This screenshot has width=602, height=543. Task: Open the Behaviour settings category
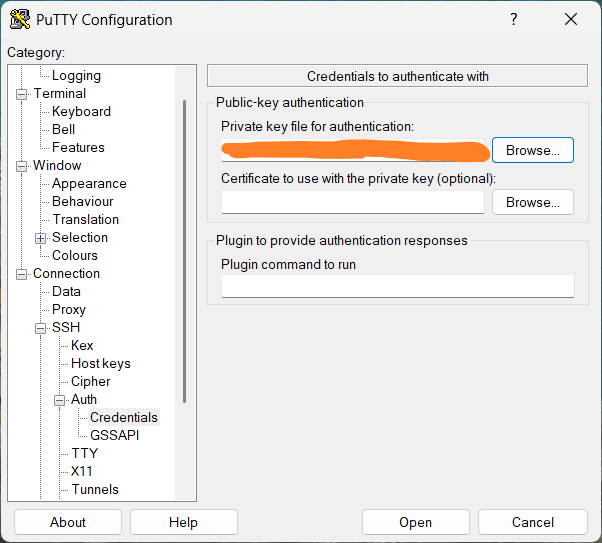(83, 202)
